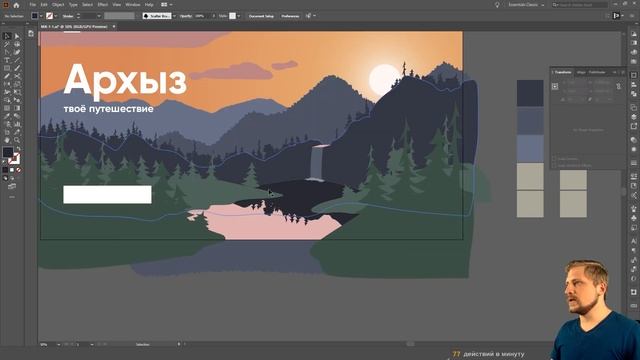
Task: Open the Object menu
Action: coord(58,5)
